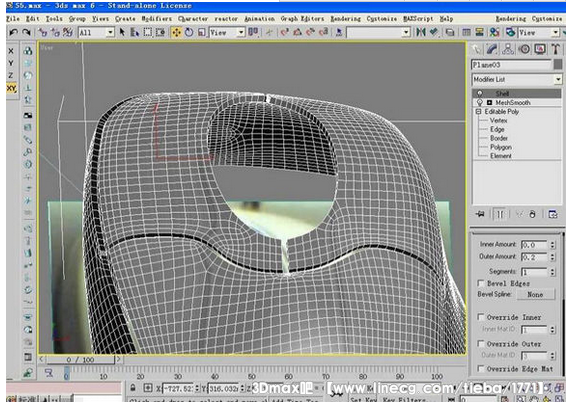Open the reactor menu
This screenshot has width=573, height=405.
click(226, 18)
